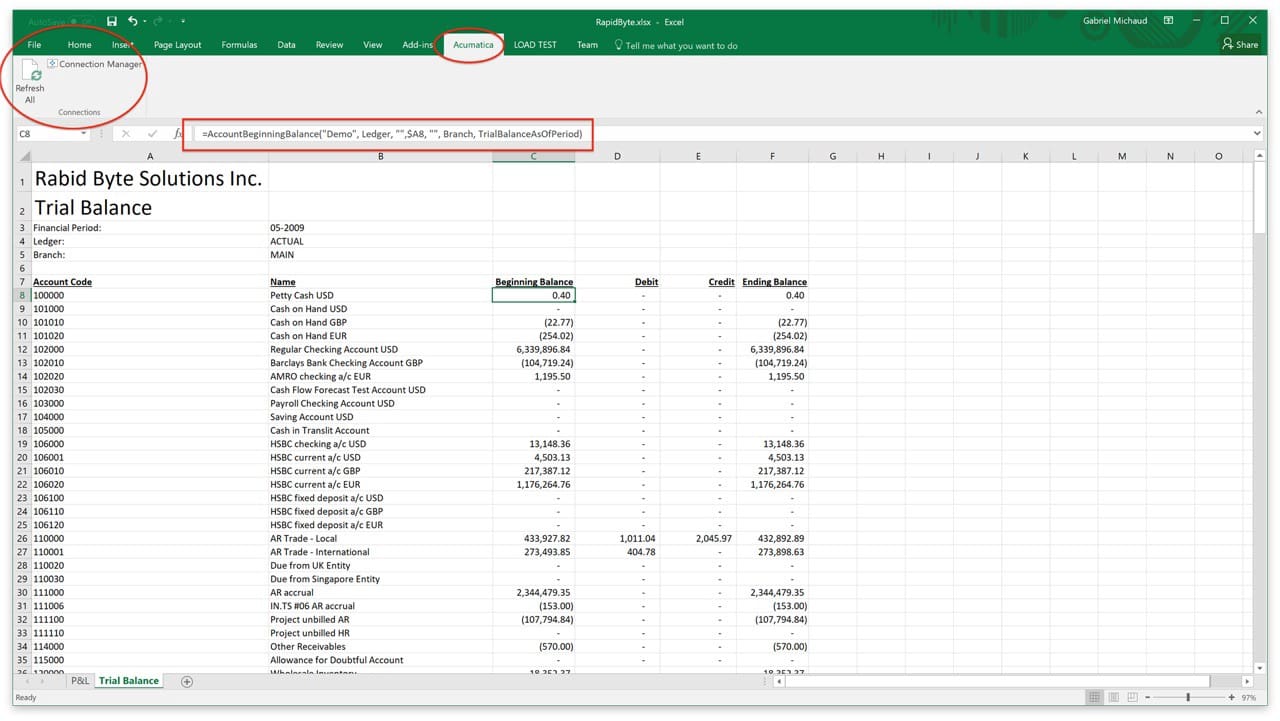Click the Insert Function fx icon
The image size is (1280, 721).
pos(178,133)
